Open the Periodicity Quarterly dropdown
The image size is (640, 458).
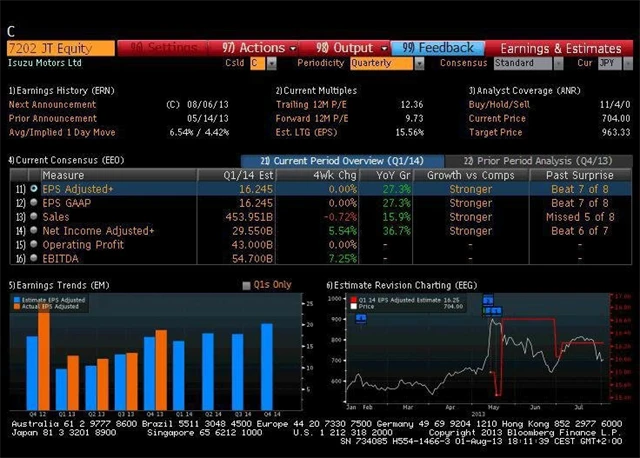[419, 63]
